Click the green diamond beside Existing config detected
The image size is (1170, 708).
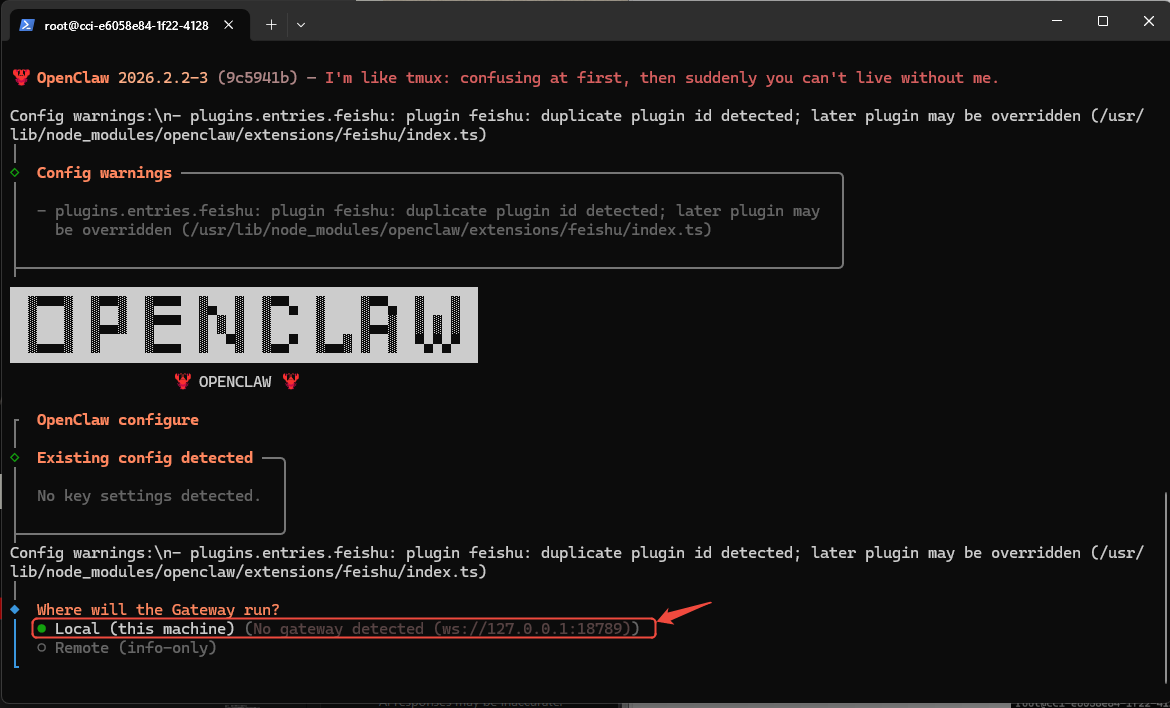16,457
